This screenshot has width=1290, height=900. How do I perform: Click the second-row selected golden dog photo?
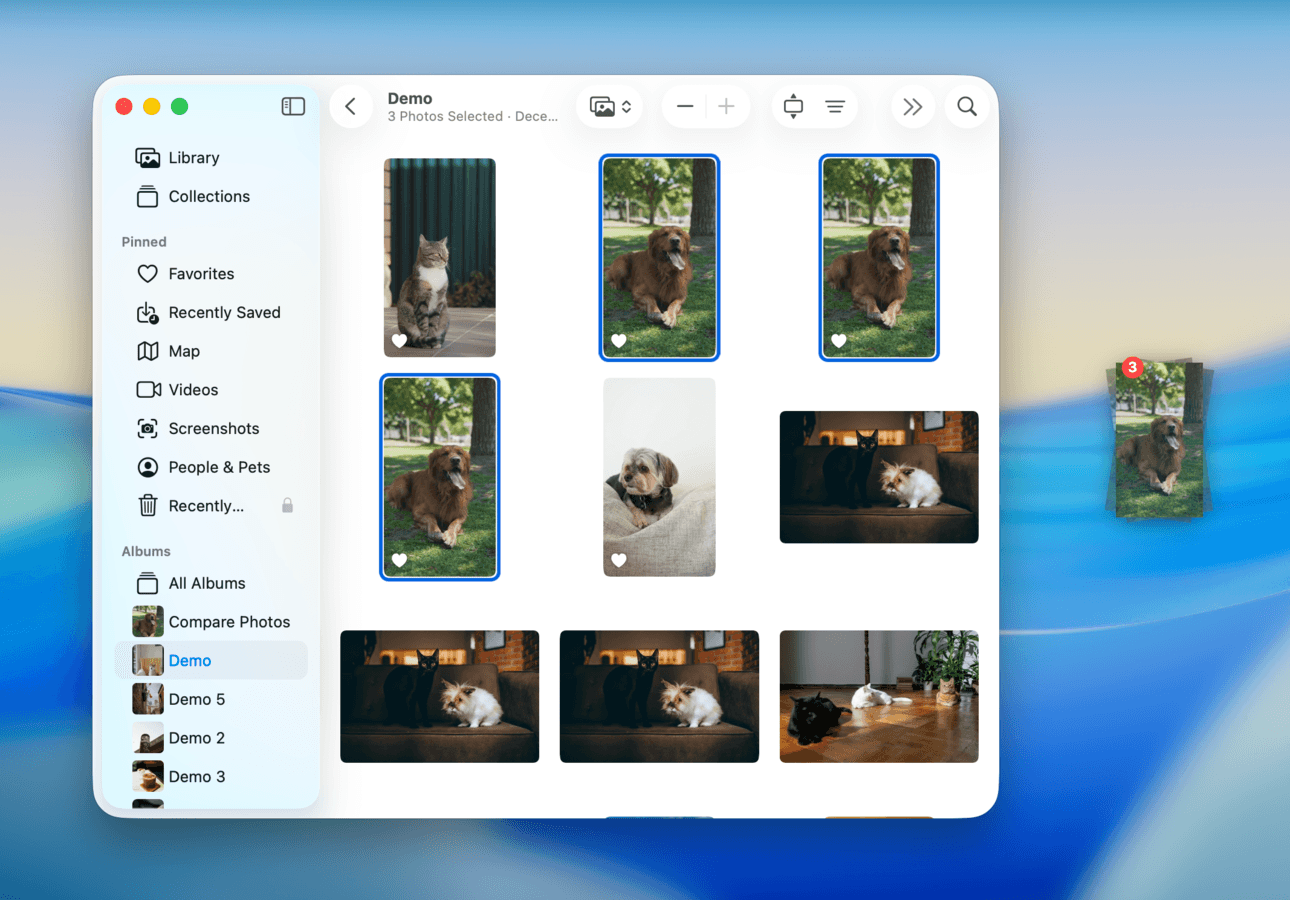coord(440,477)
